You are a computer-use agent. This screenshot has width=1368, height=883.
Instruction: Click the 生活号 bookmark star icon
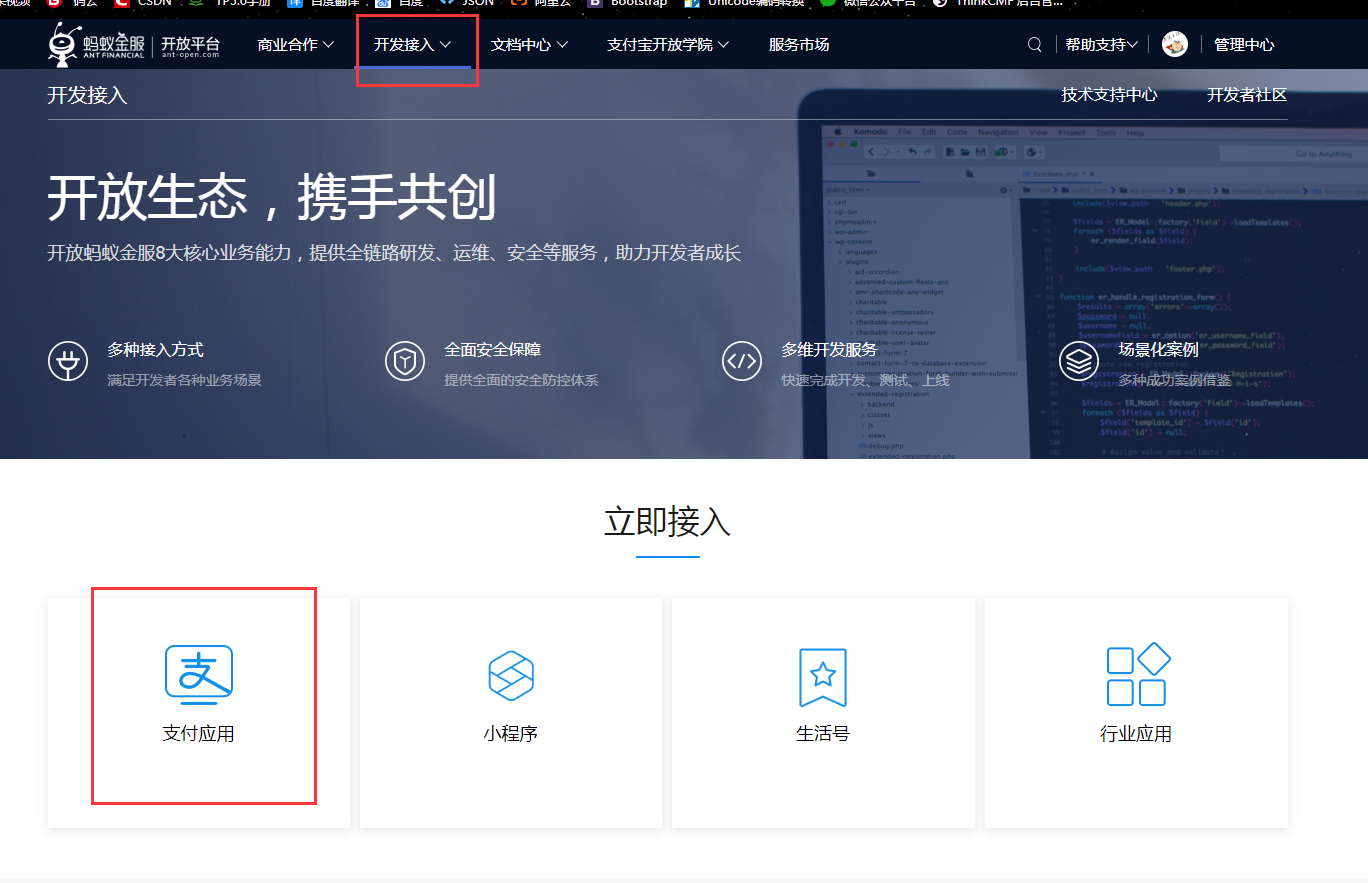point(823,677)
